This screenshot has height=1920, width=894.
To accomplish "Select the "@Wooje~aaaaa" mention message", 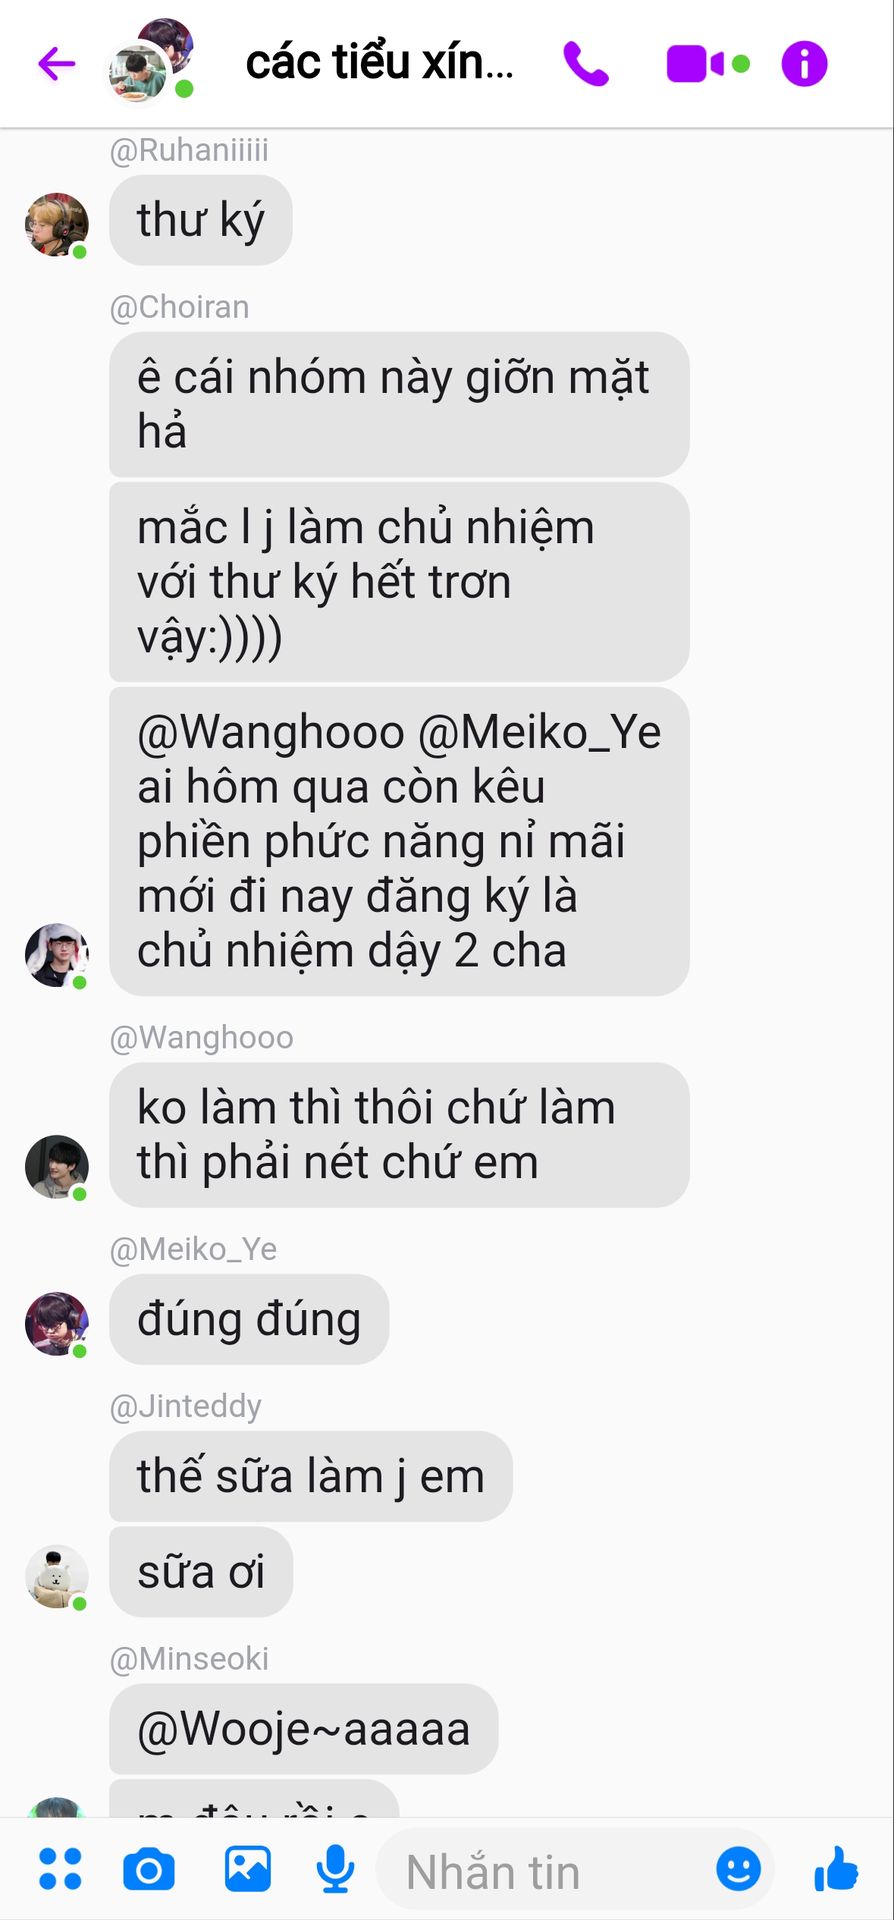I will [304, 1729].
